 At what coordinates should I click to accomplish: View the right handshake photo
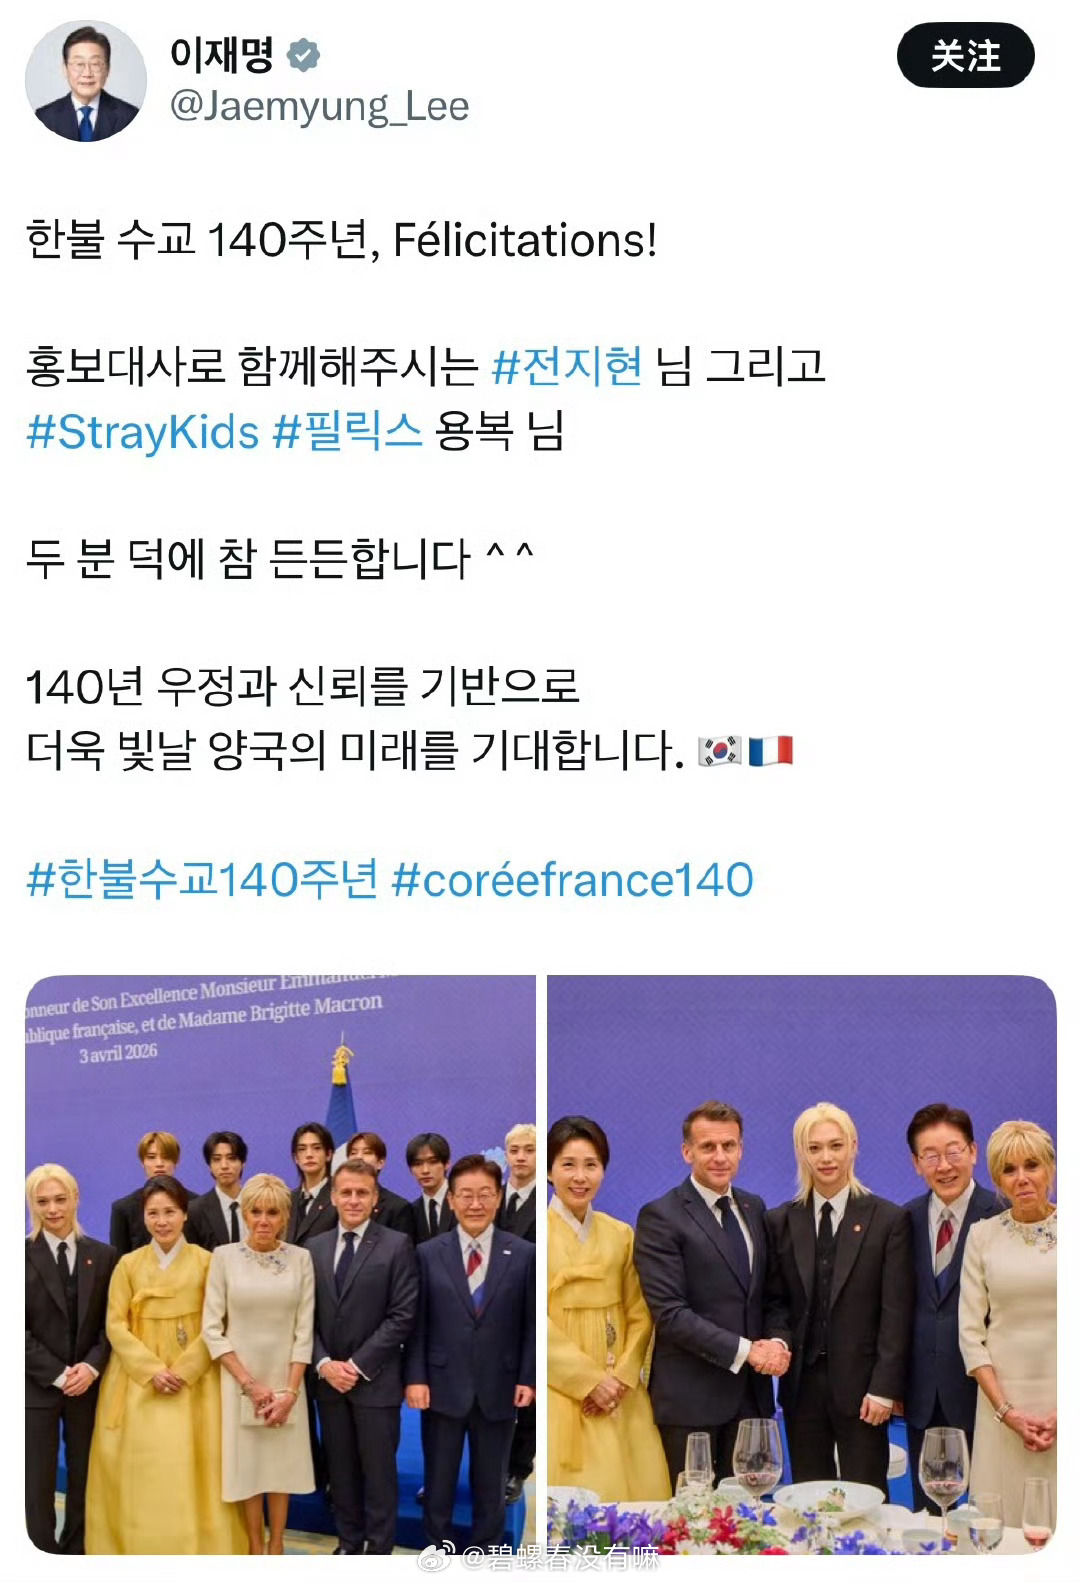pyautogui.click(x=802, y=1264)
